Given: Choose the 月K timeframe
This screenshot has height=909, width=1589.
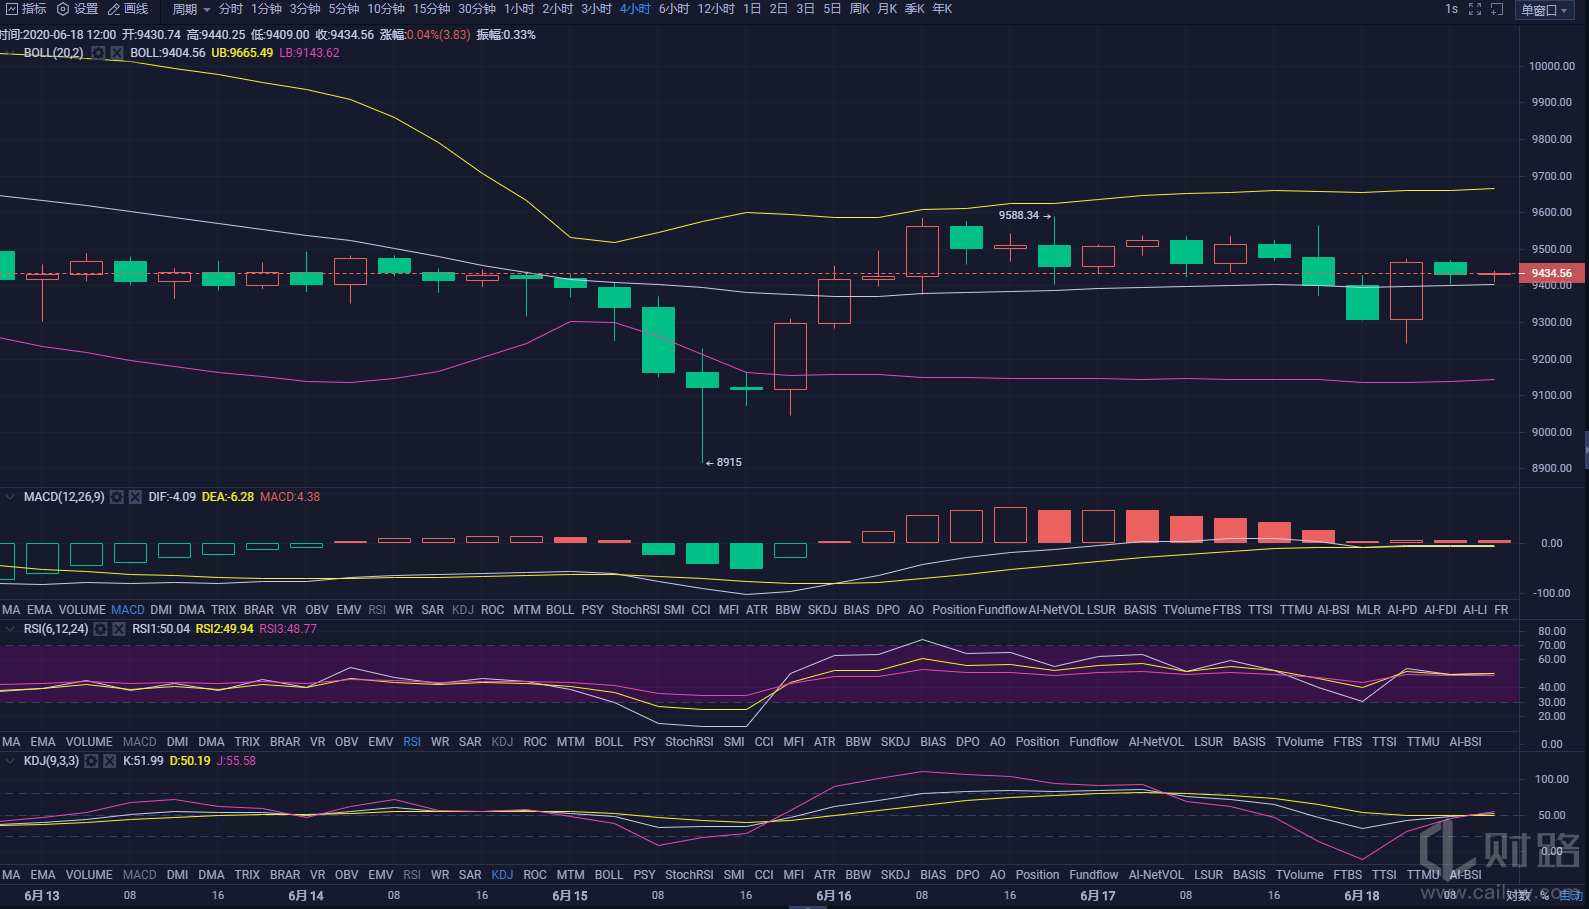Looking at the screenshot, I should 887,9.
